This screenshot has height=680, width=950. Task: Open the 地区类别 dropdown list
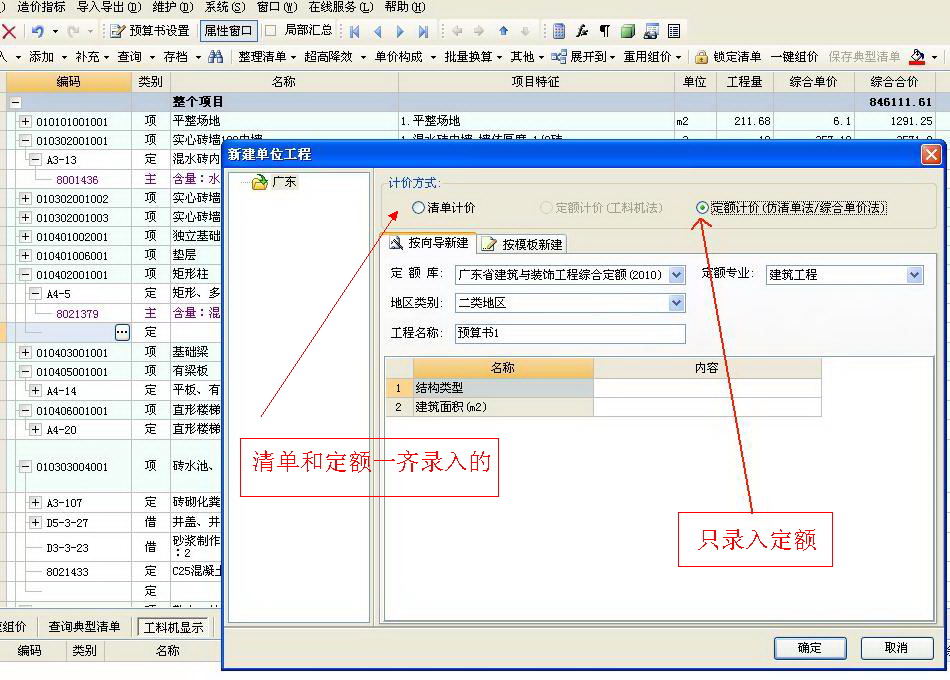(x=677, y=302)
